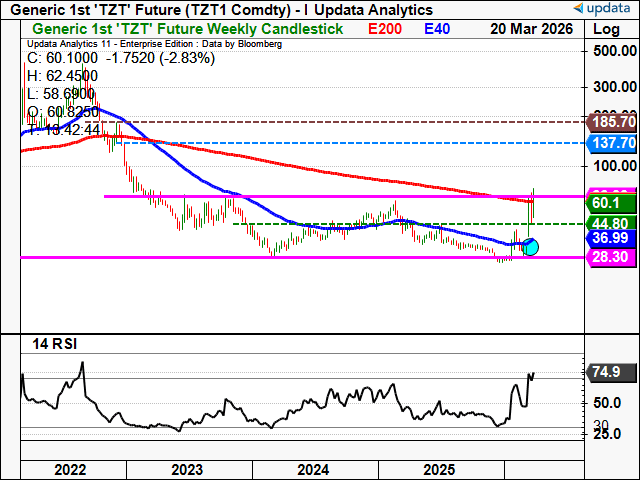The width and height of the screenshot is (640, 480).
Task: Select the blue E40 moving average label
Action: [x=437, y=29]
